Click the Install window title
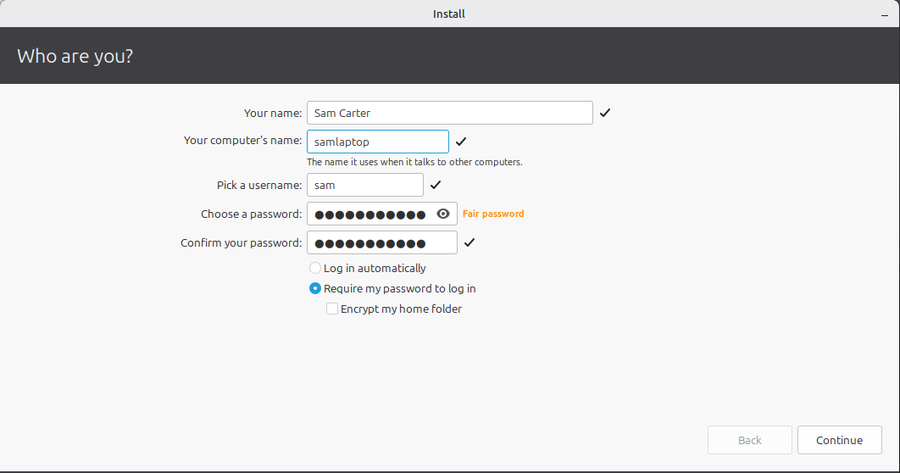This screenshot has width=900, height=473. tap(449, 14)
